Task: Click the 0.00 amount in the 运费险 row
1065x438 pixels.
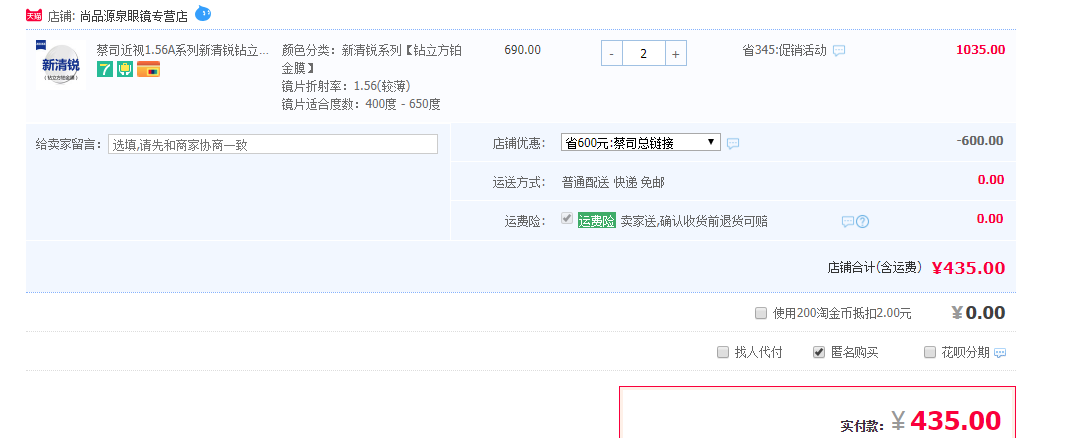Action: click(990, 219)
